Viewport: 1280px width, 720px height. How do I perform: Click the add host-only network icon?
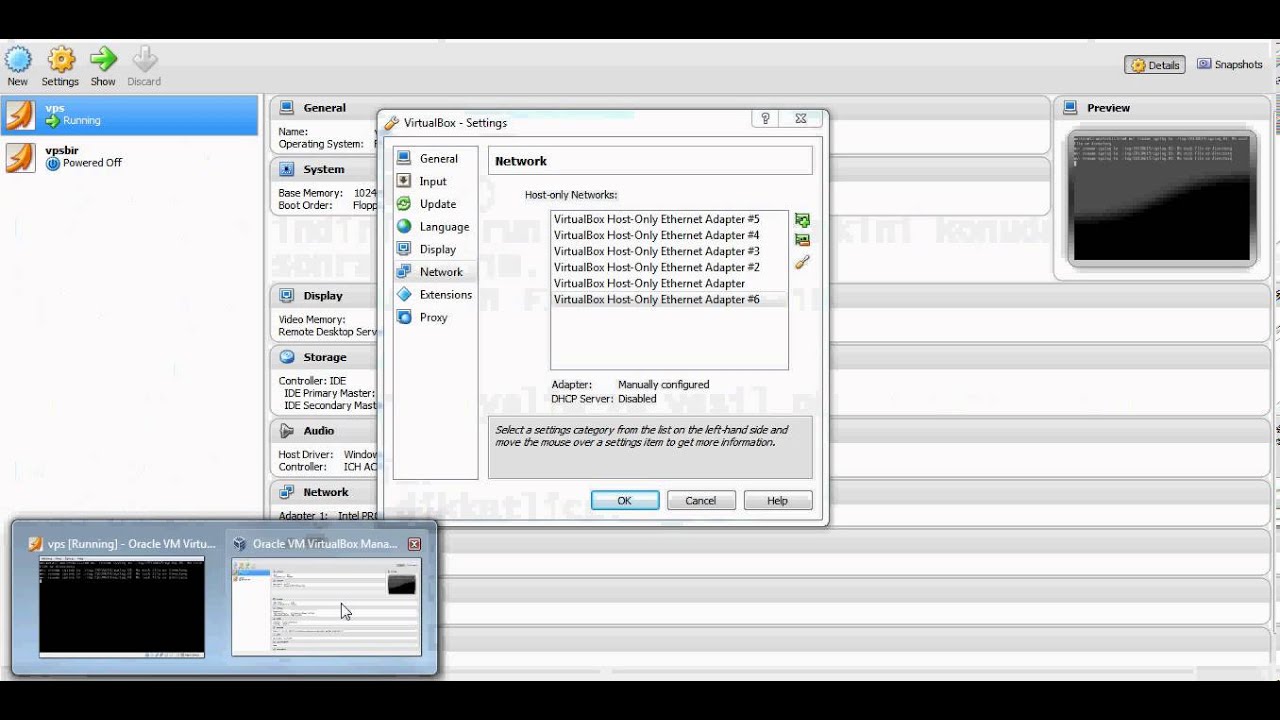[x=802, y=220]
